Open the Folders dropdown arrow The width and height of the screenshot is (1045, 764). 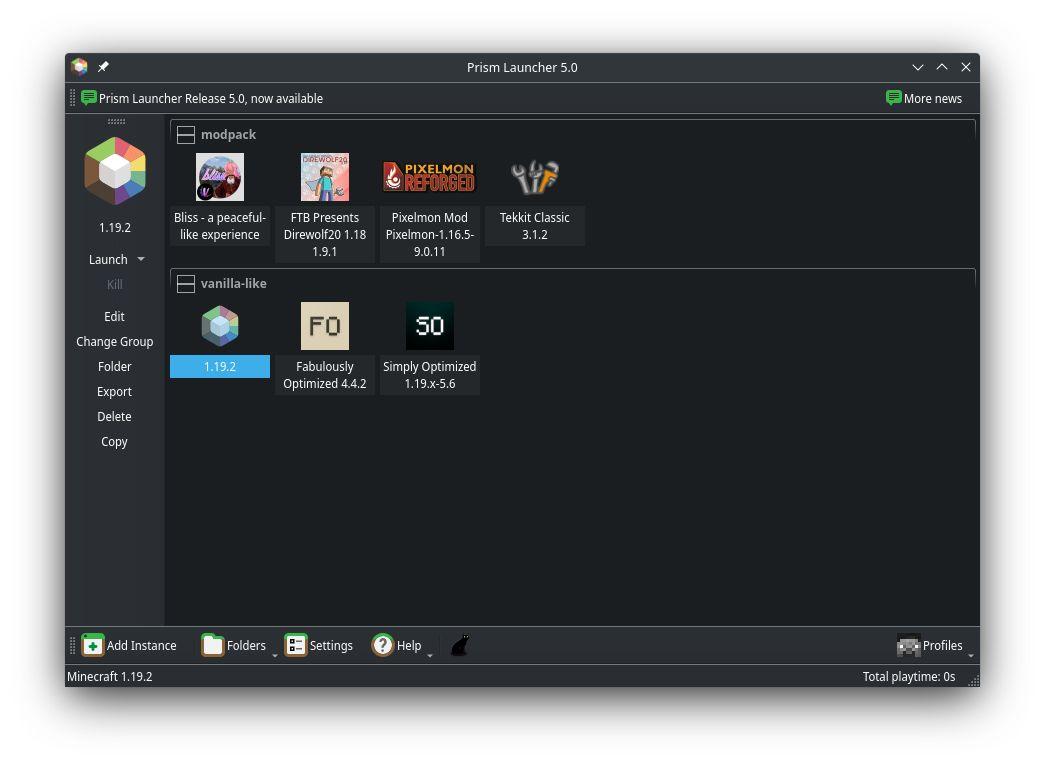pos(275,655)
